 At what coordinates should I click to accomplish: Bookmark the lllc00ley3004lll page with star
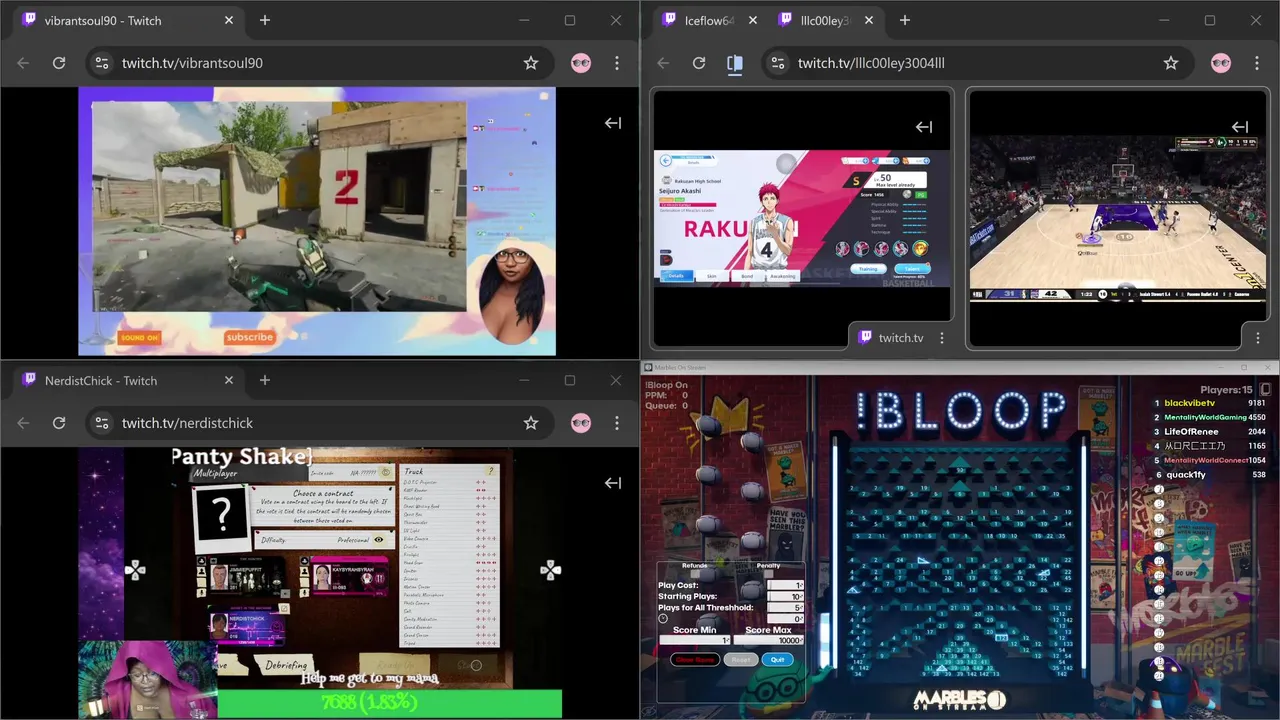click(x=1171, y=63)
